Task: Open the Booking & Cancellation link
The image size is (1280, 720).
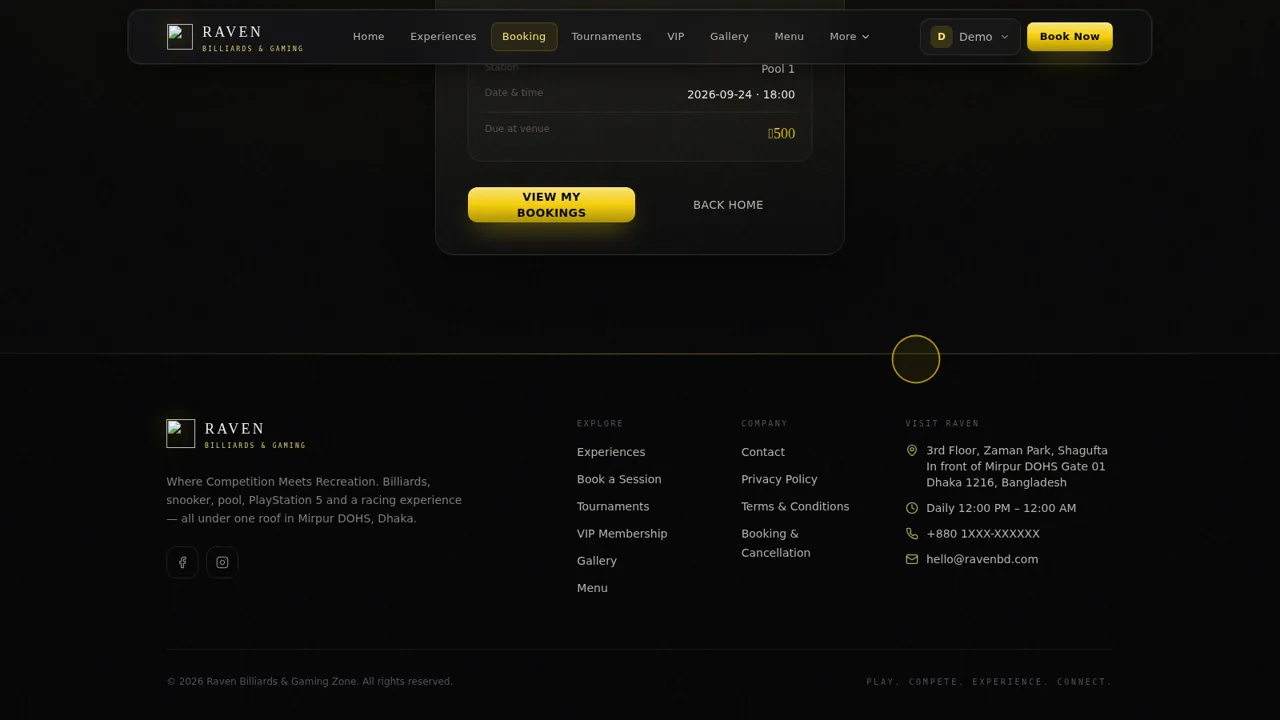Action: tap(776, 543)
